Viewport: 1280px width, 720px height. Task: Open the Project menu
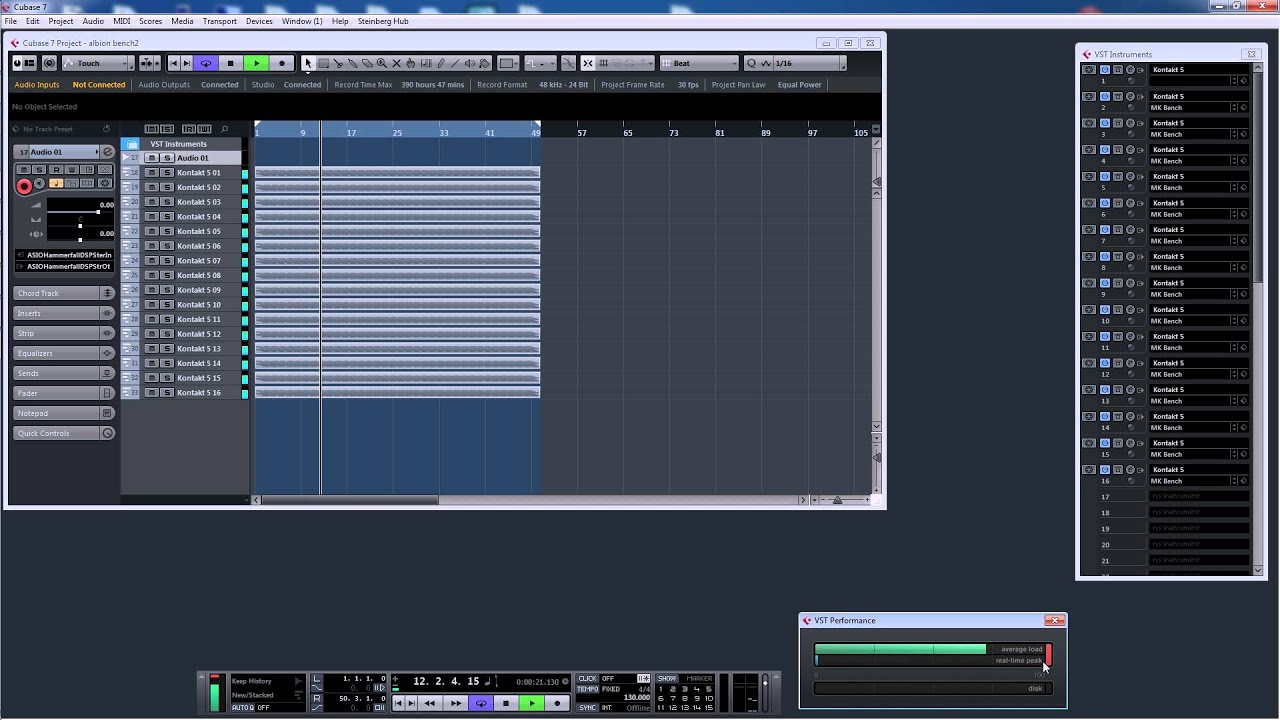coord(60,21)
